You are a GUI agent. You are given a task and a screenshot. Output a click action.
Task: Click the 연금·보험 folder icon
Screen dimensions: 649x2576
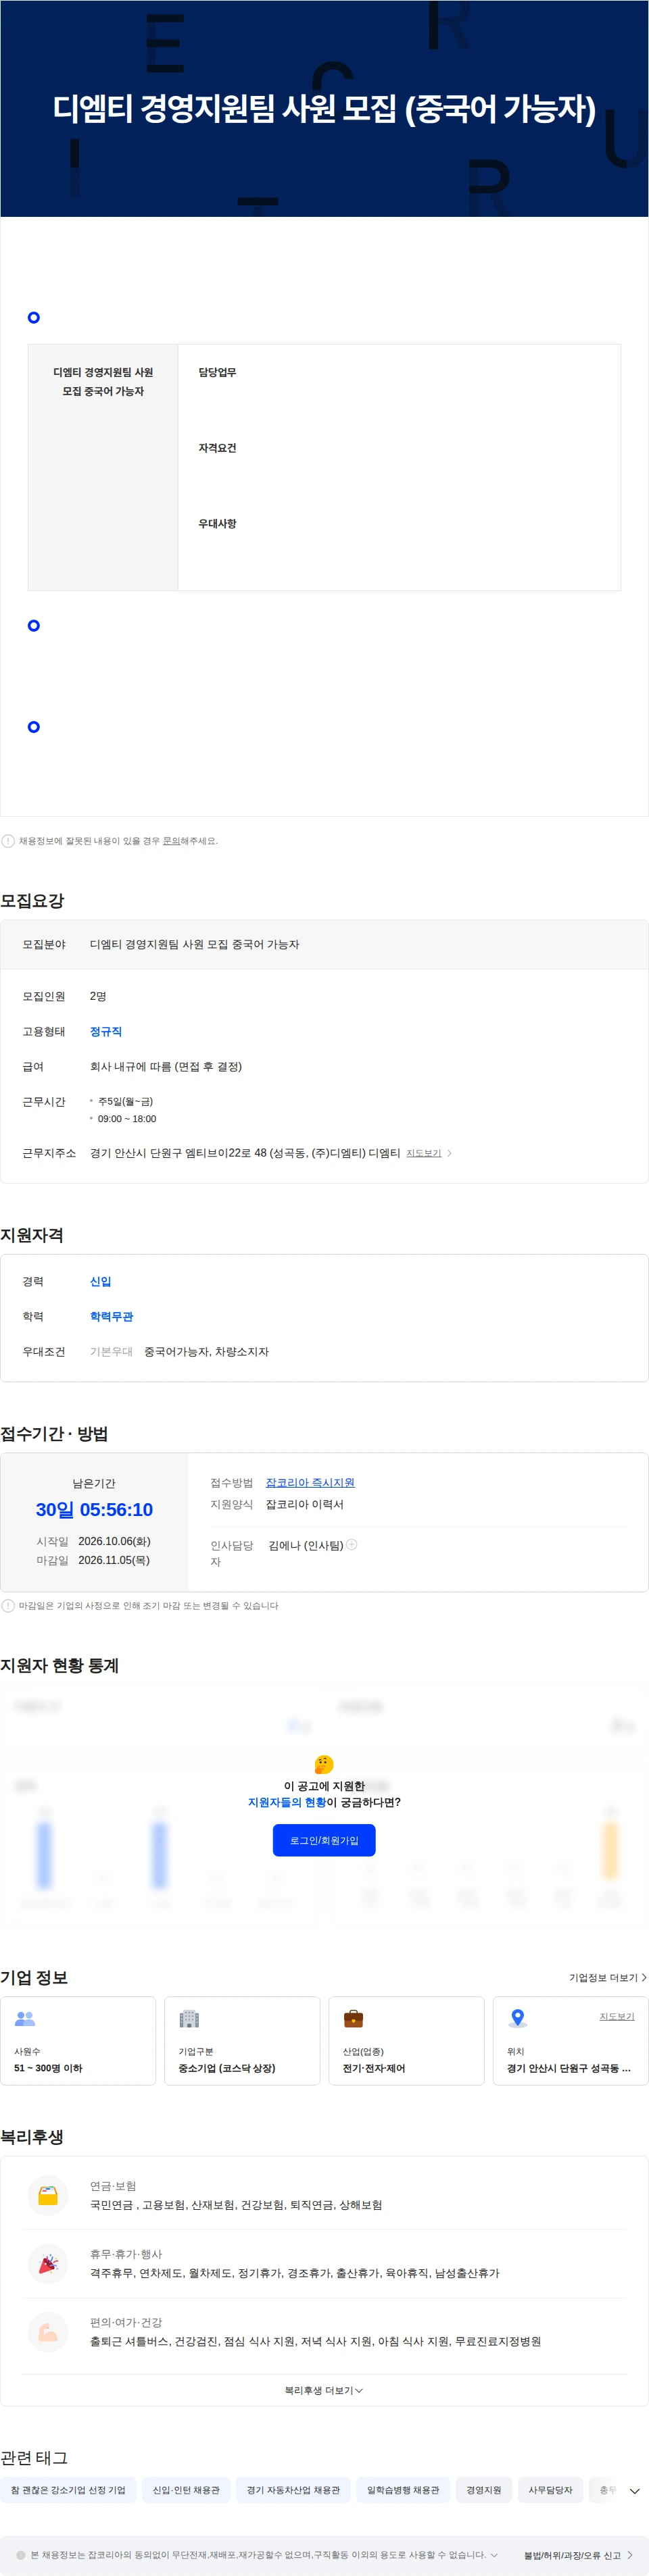click(x=48, y=2196)
